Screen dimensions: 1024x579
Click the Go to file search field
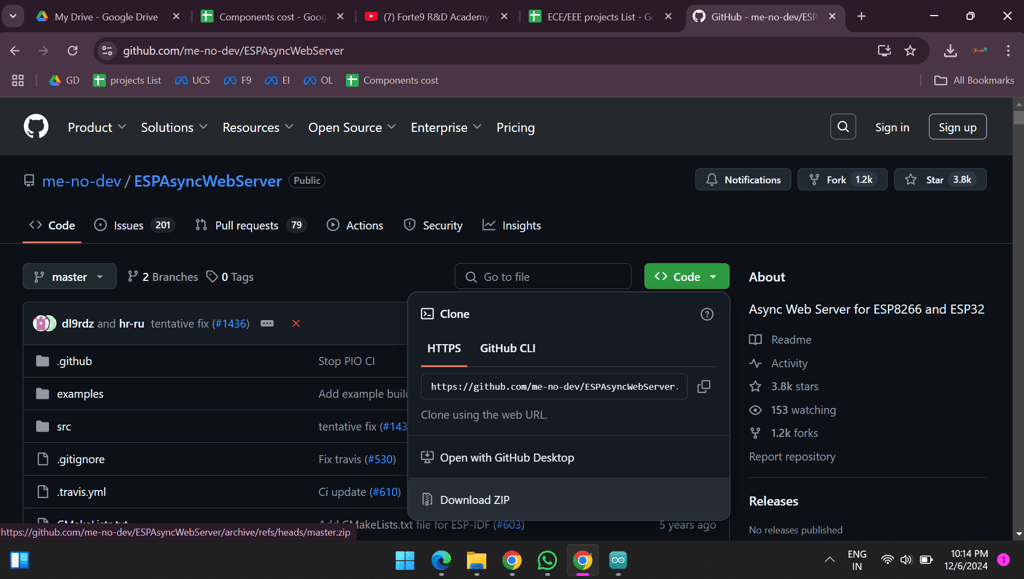coord(543,277)
